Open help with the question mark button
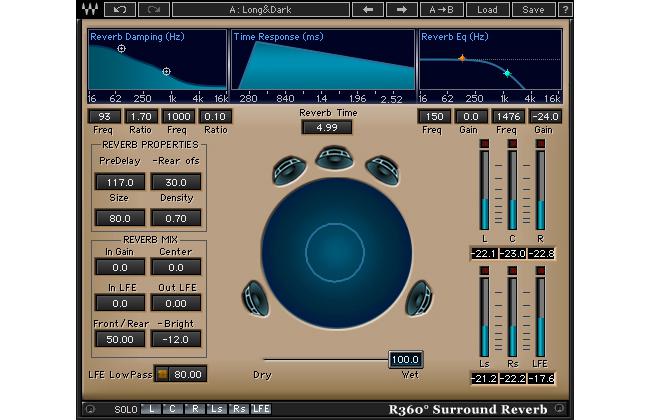 pyautogui.click(x=565, y=10)
